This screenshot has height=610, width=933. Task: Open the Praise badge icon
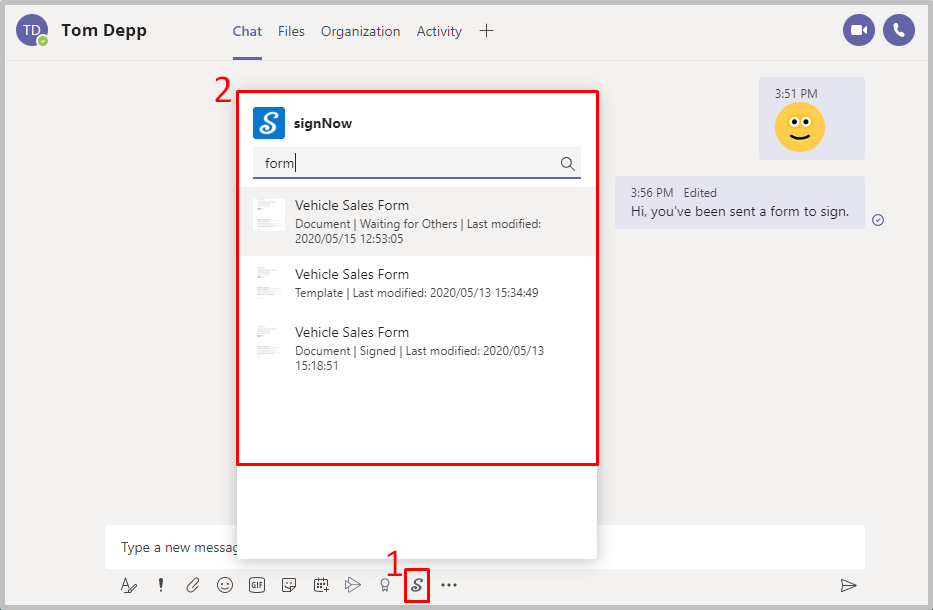(x=385, y=585)
